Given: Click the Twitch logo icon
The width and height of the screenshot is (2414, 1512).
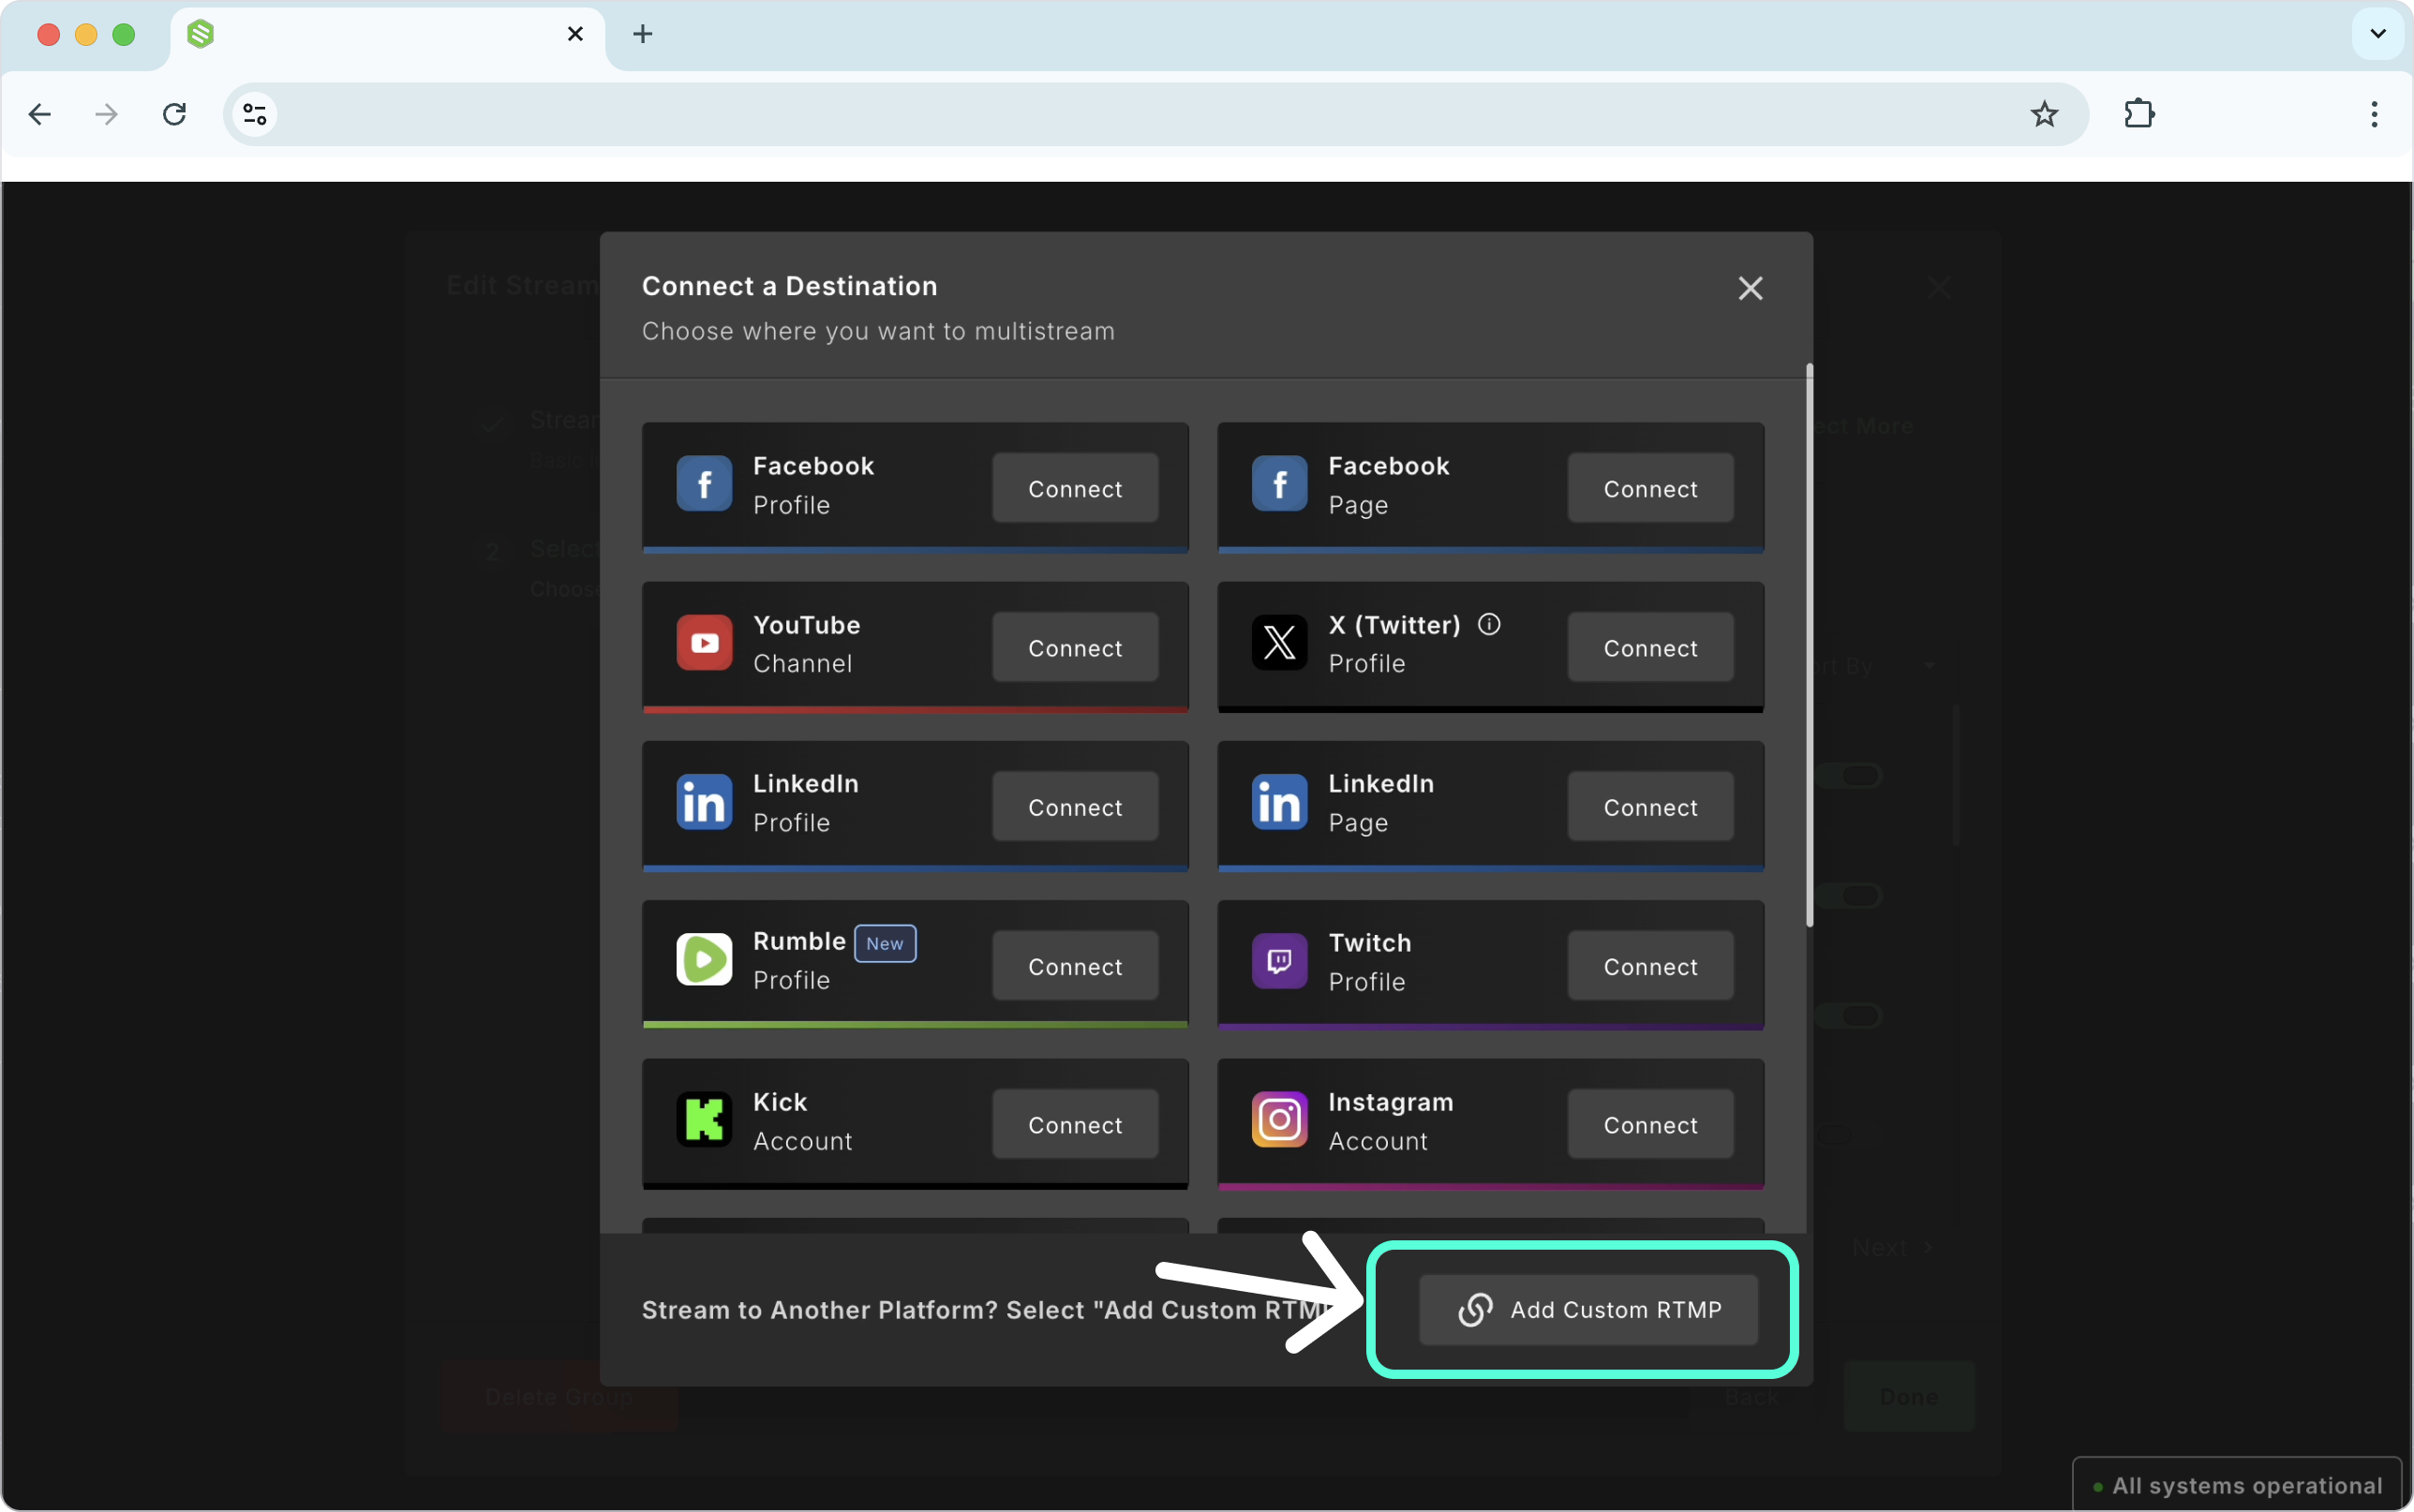Looking at the screenshot, I should [x=1279, y=960].
